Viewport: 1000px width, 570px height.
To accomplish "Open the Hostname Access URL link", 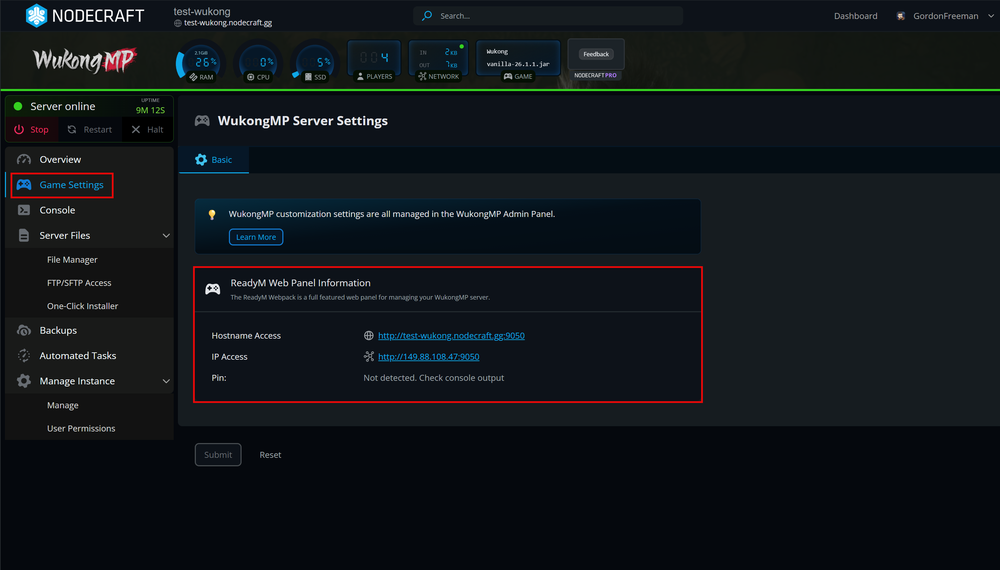I will point(451,335).
